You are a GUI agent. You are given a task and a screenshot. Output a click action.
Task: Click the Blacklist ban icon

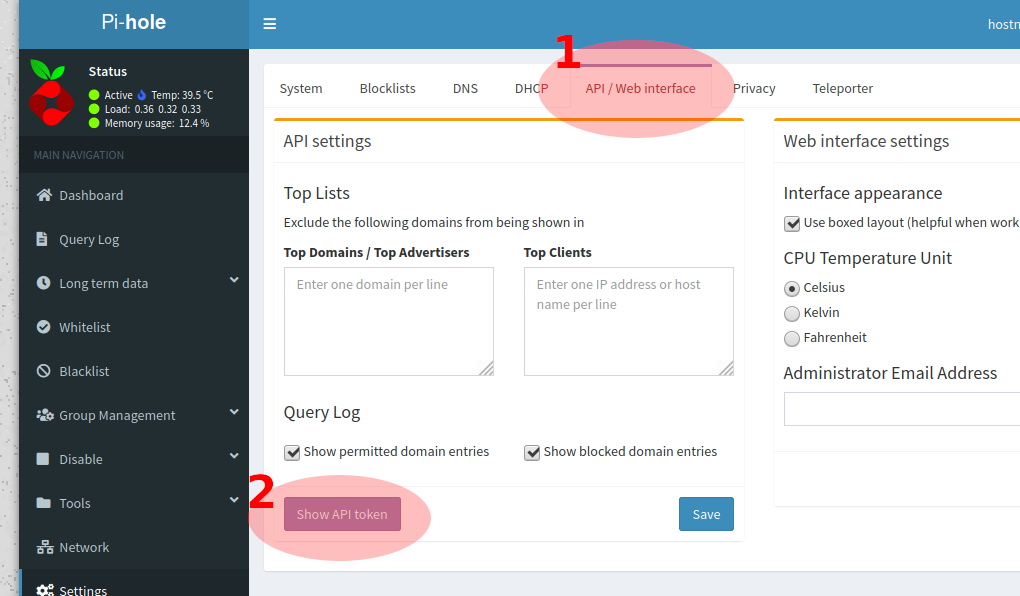coord(43,371)
